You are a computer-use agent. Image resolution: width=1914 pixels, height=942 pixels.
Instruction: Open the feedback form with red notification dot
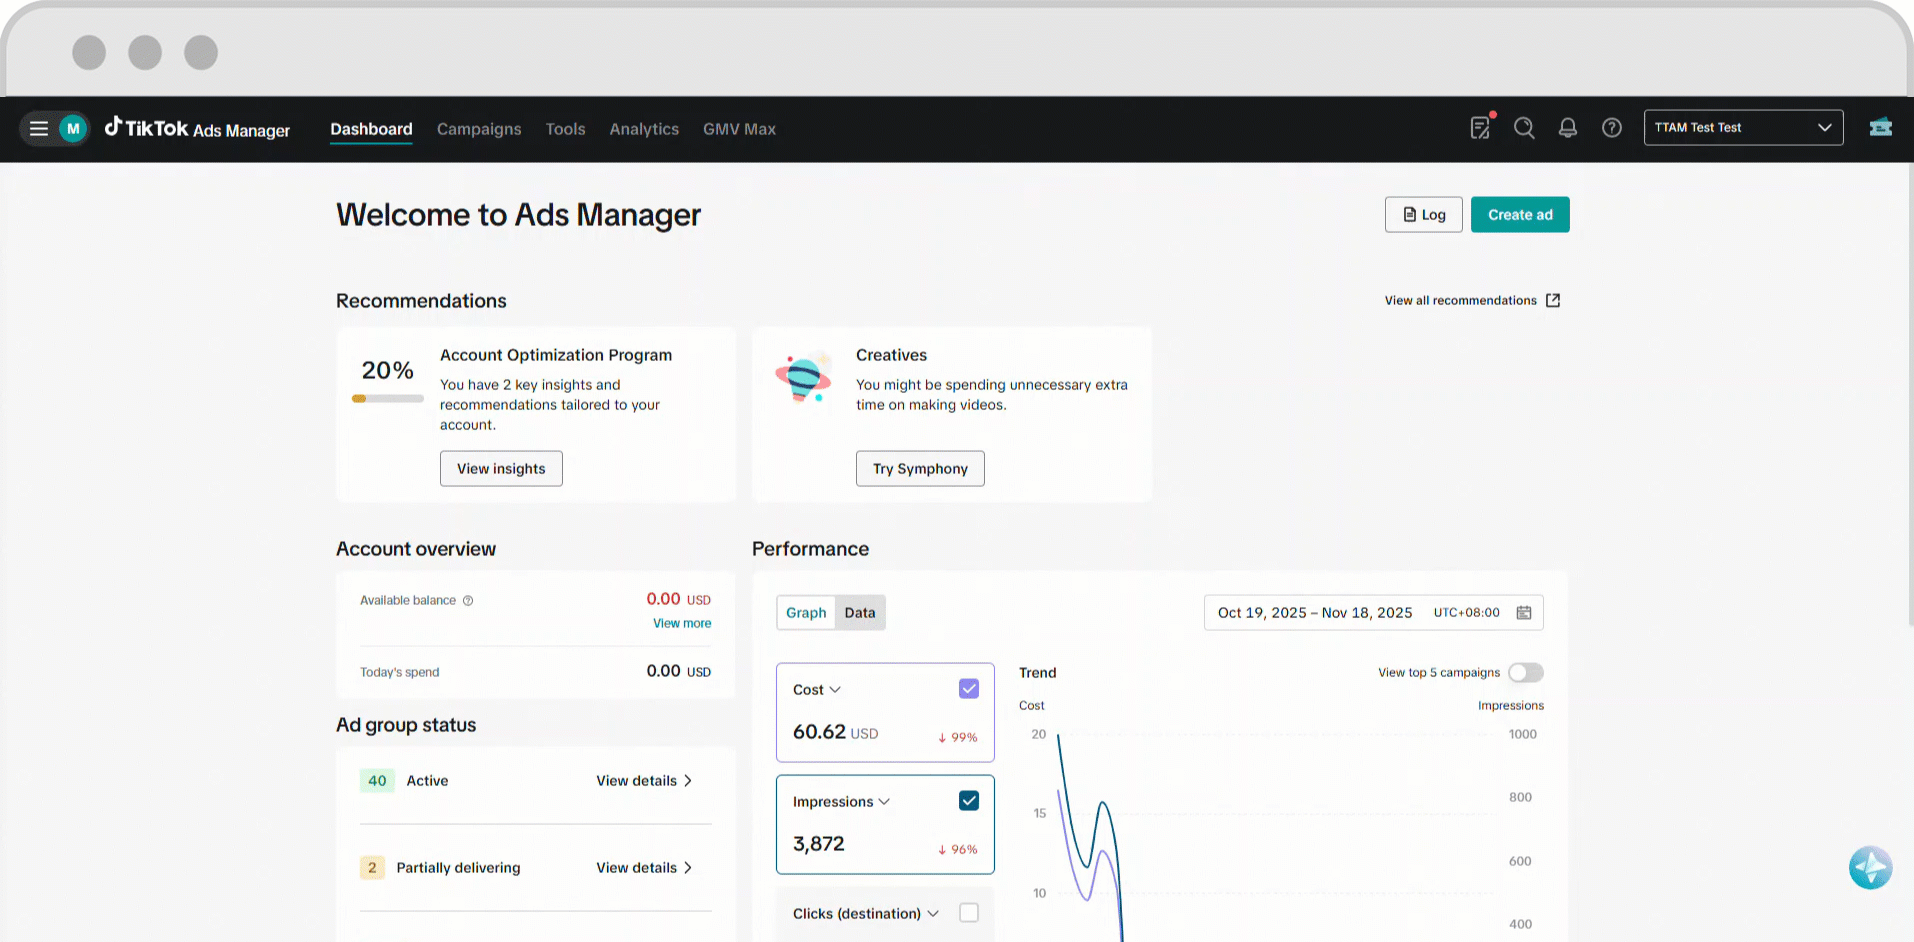(x=1480, y=128)
